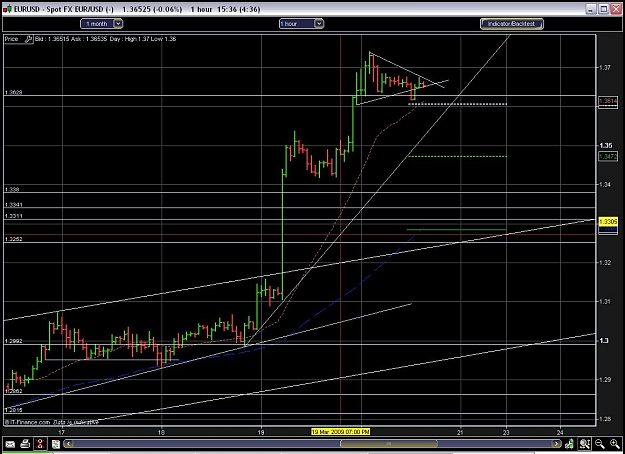This screenshot has width=625, height=454.
Task: Click the 1.3252 horizontal line label
Action: (14, 239)
